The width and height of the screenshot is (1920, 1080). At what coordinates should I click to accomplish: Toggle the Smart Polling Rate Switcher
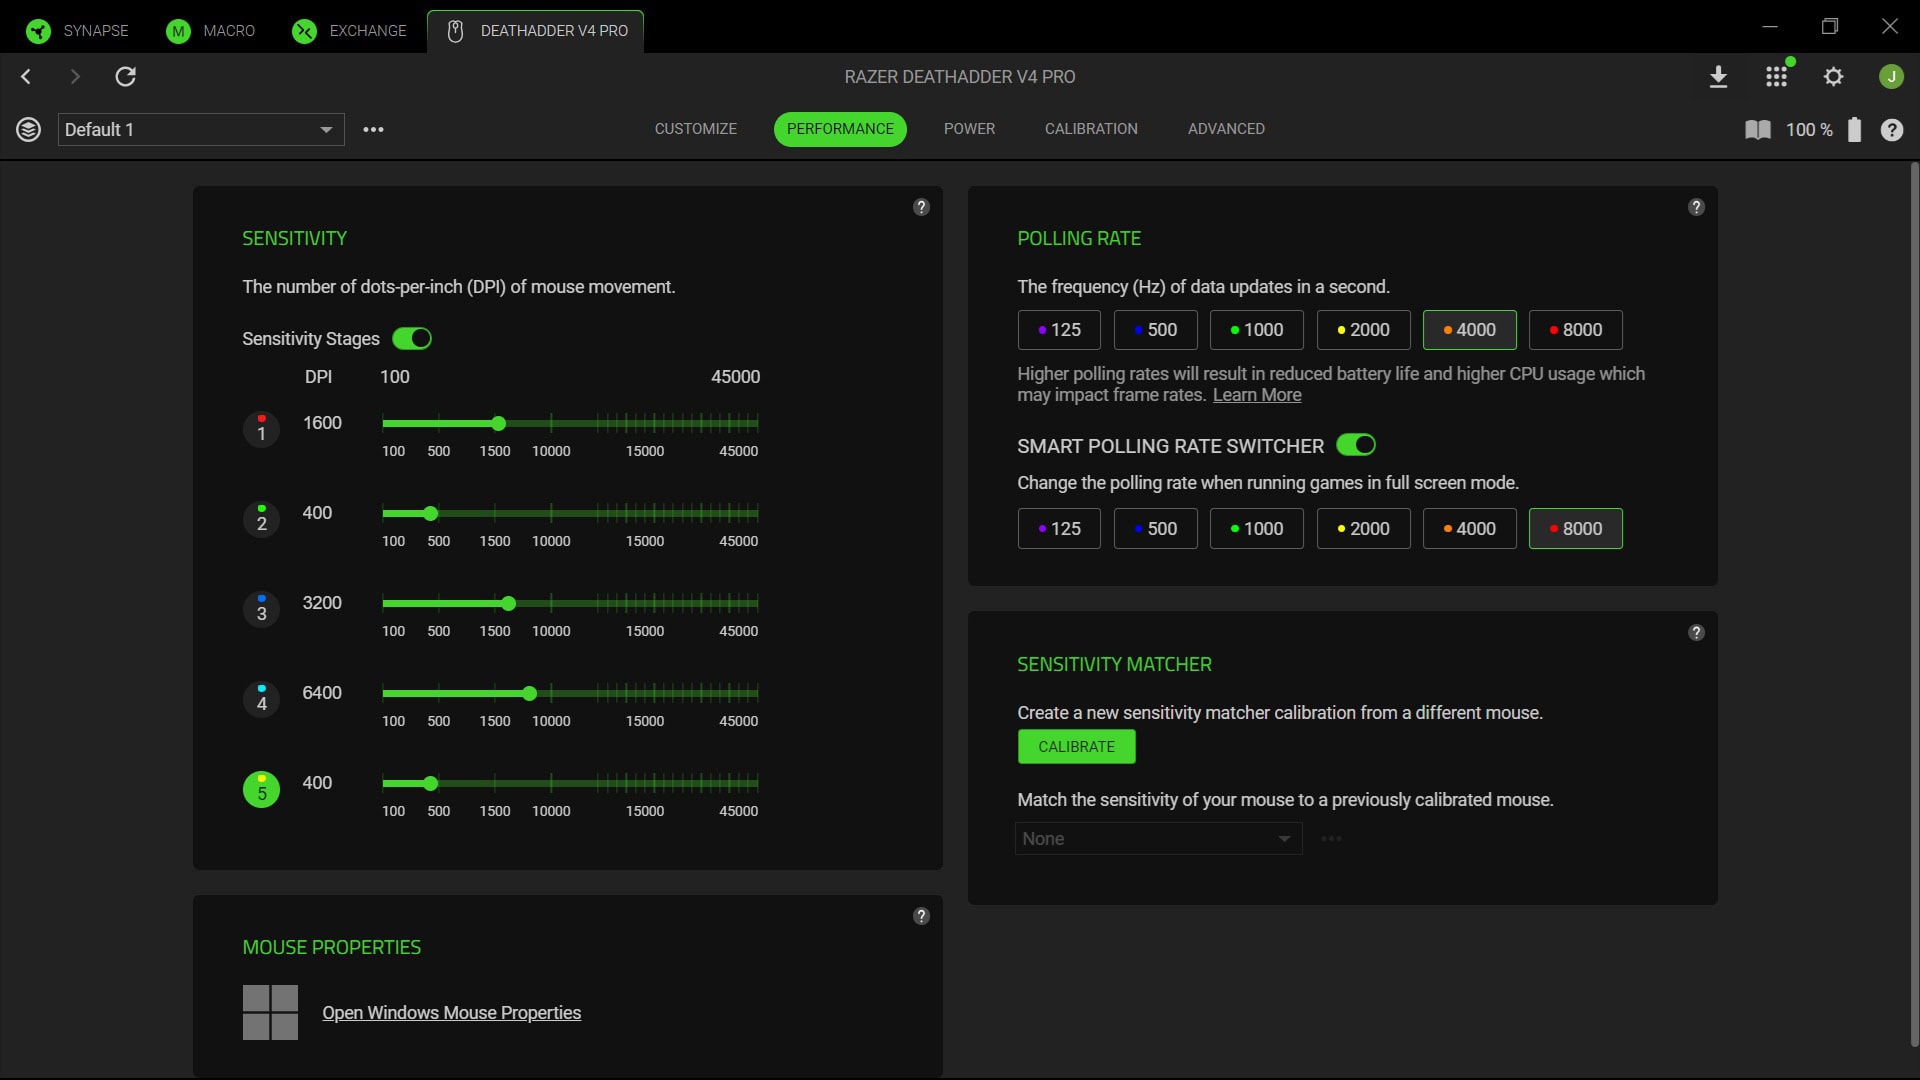tap(1356, 445)
